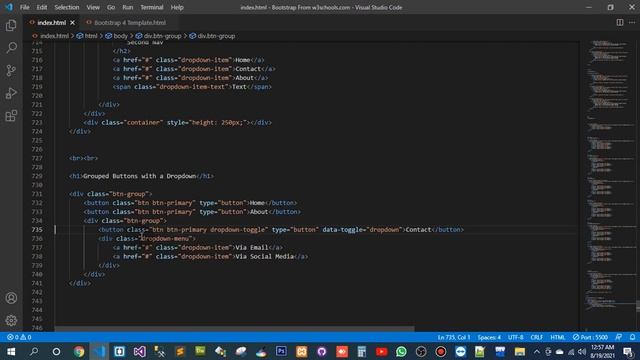The image size is (640, 360).
Task: Open Run and Debug view
Action: point(11,93)
